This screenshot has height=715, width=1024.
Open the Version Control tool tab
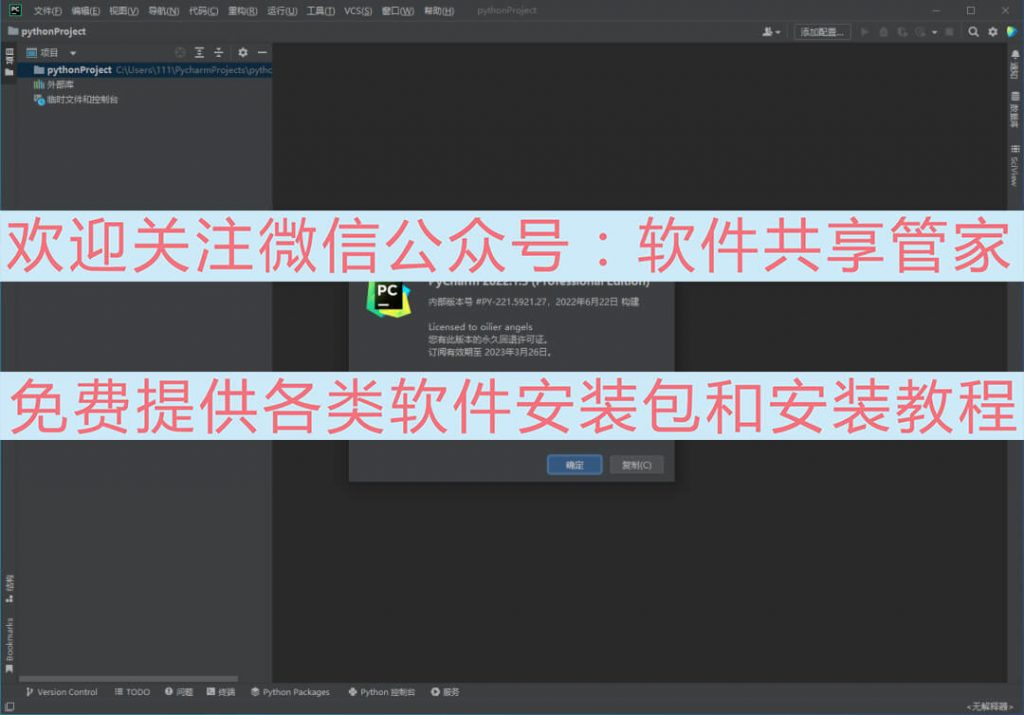(61, 692)
